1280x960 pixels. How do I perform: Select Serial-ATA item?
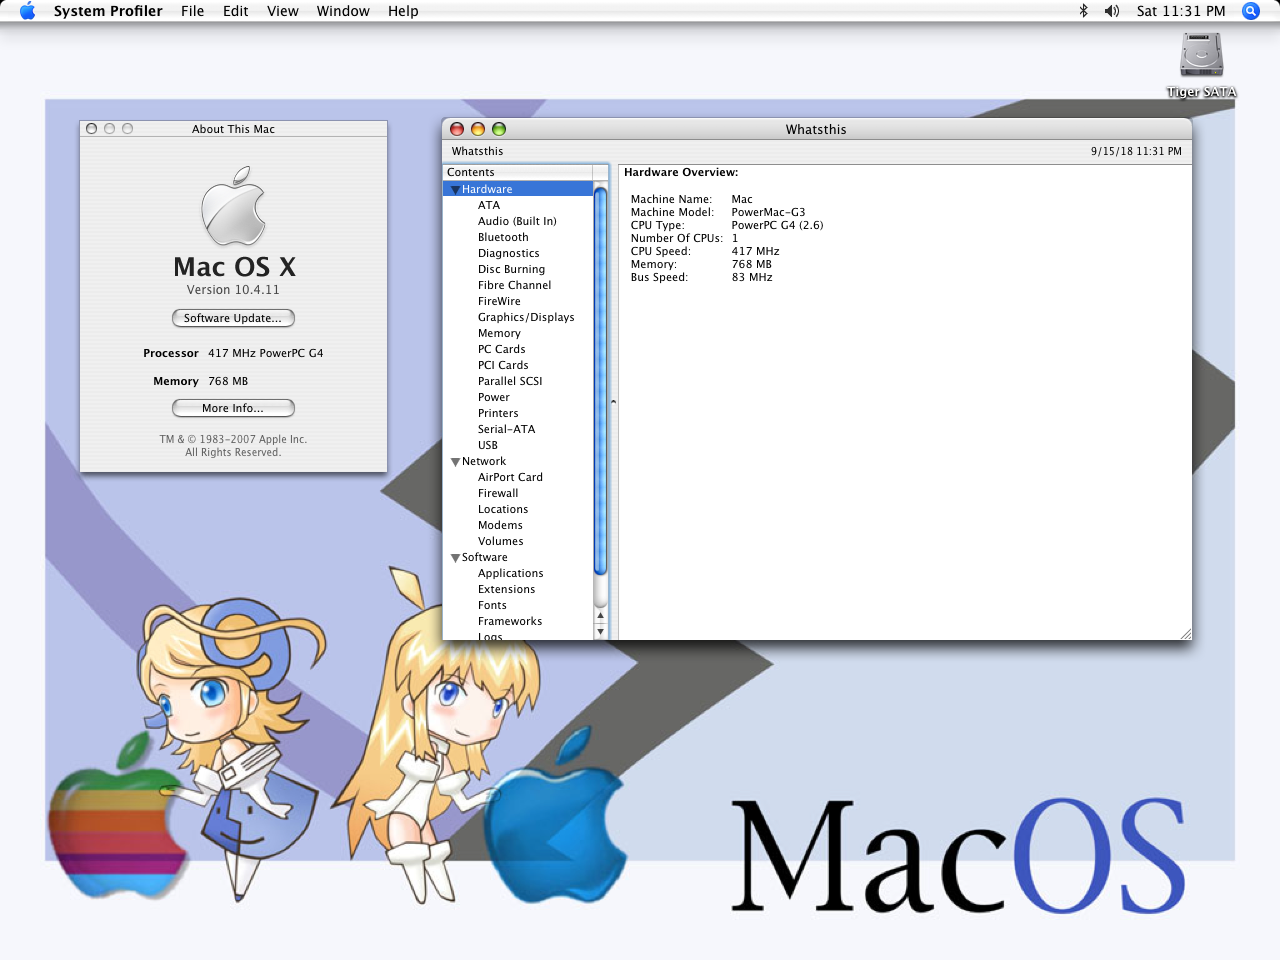click(506, 429)
